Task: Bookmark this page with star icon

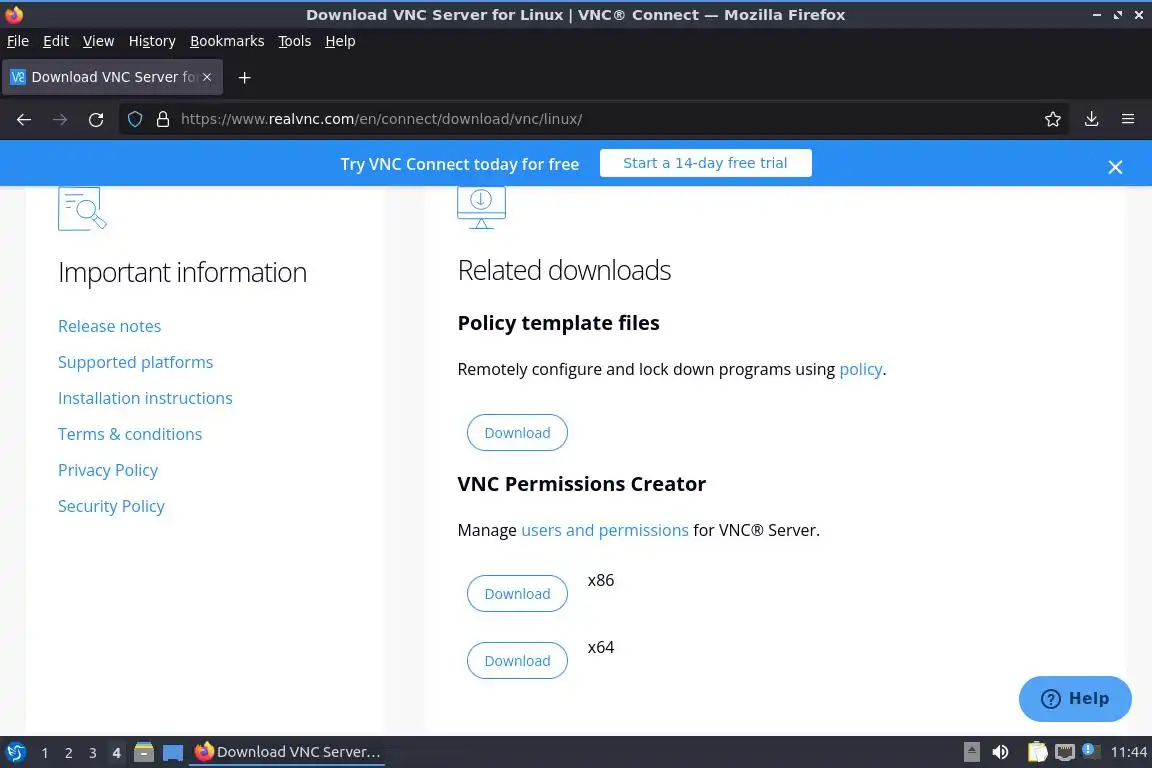Action: pos(1053,119)
